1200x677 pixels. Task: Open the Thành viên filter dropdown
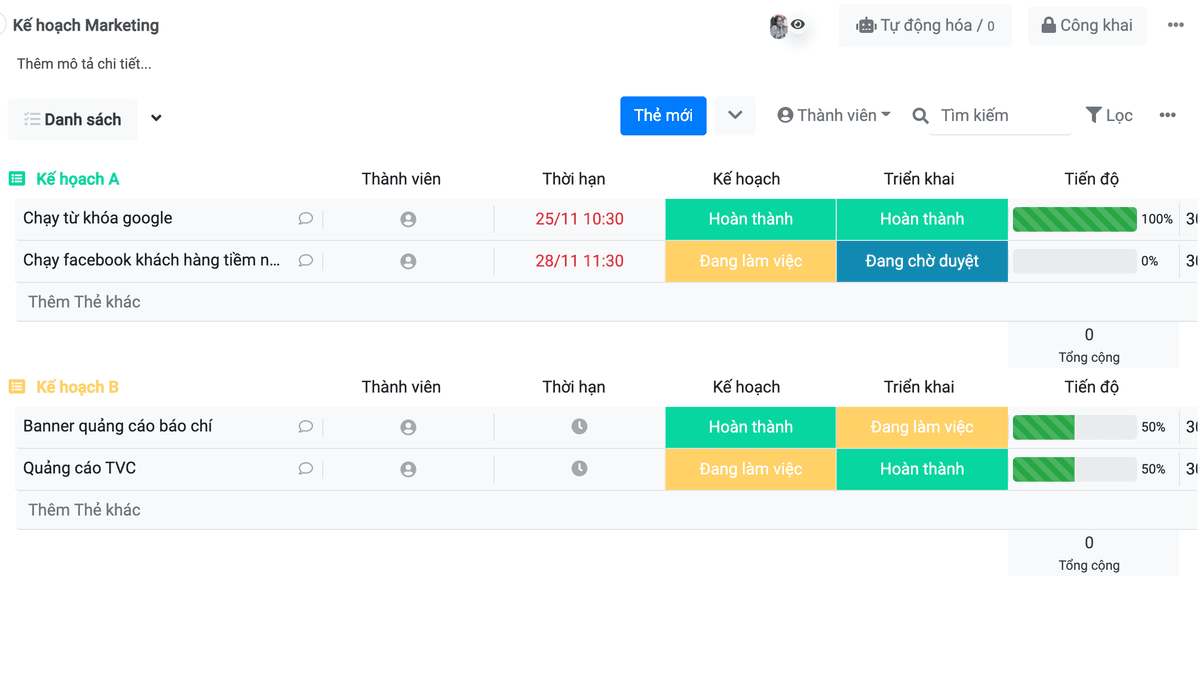[834, 116]
